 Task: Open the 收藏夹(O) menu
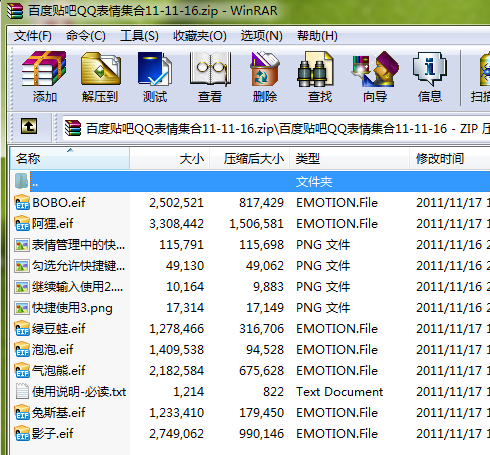[200, 36]
